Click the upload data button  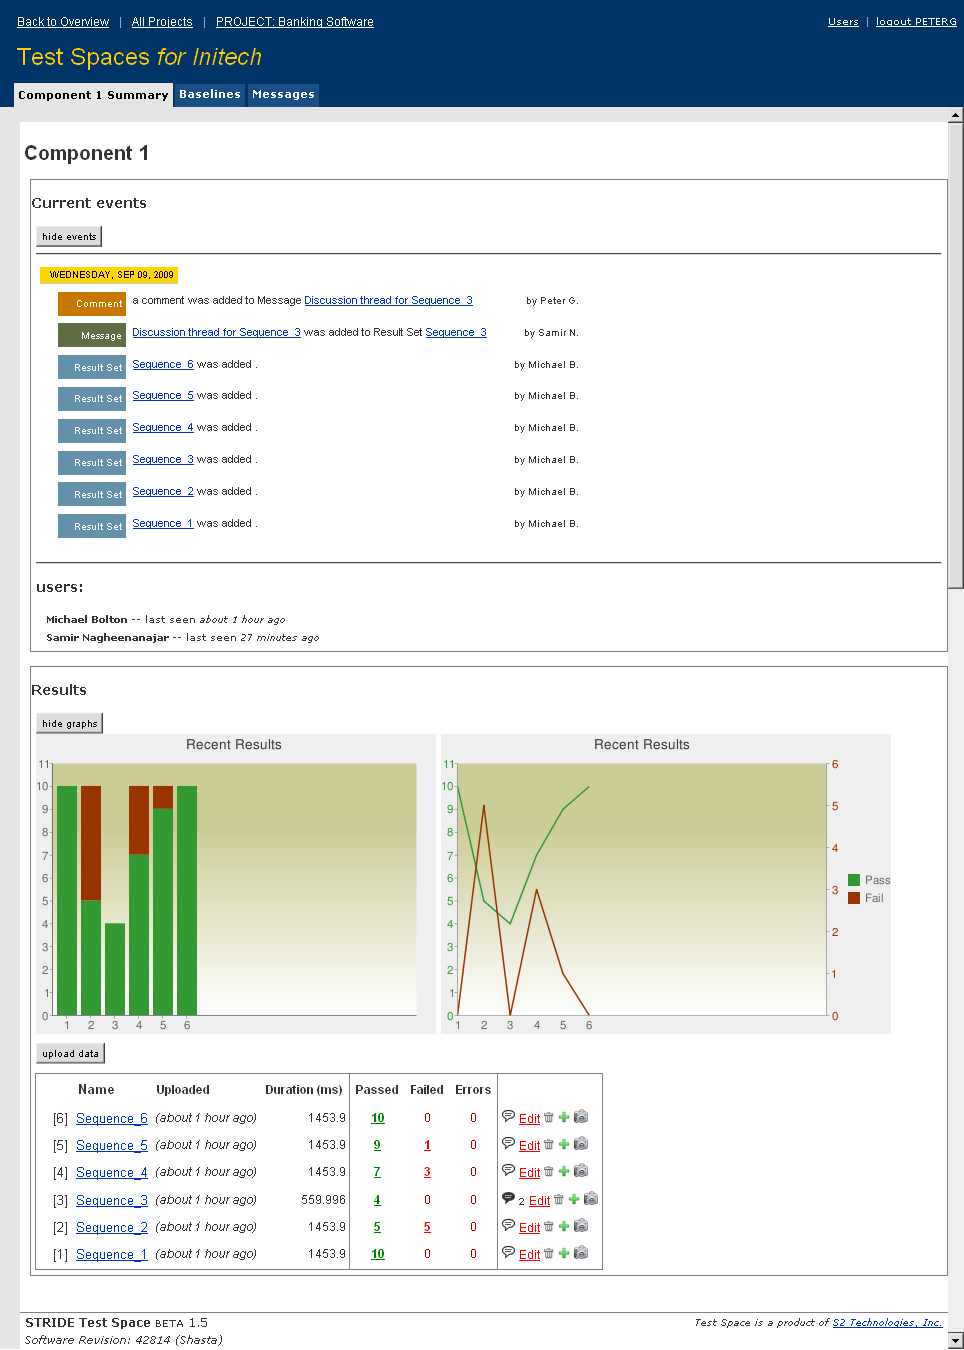(x=70, y=1053)
